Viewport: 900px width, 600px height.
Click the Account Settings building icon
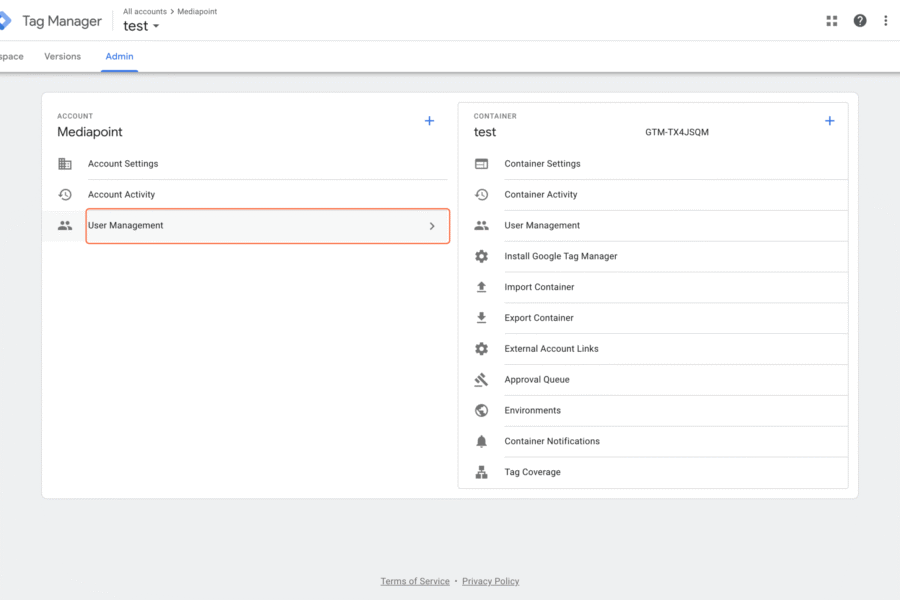[65, 164]
